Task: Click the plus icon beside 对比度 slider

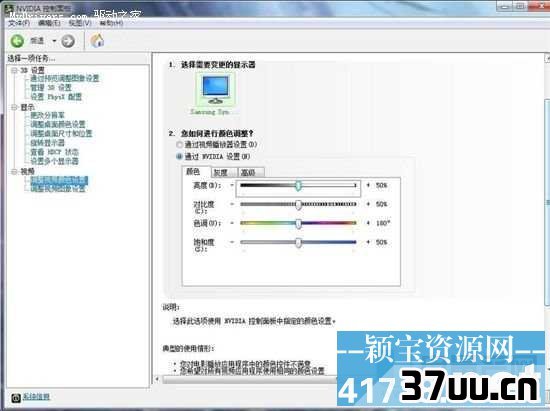Action: pyautogui.click(x=368, y=204)
